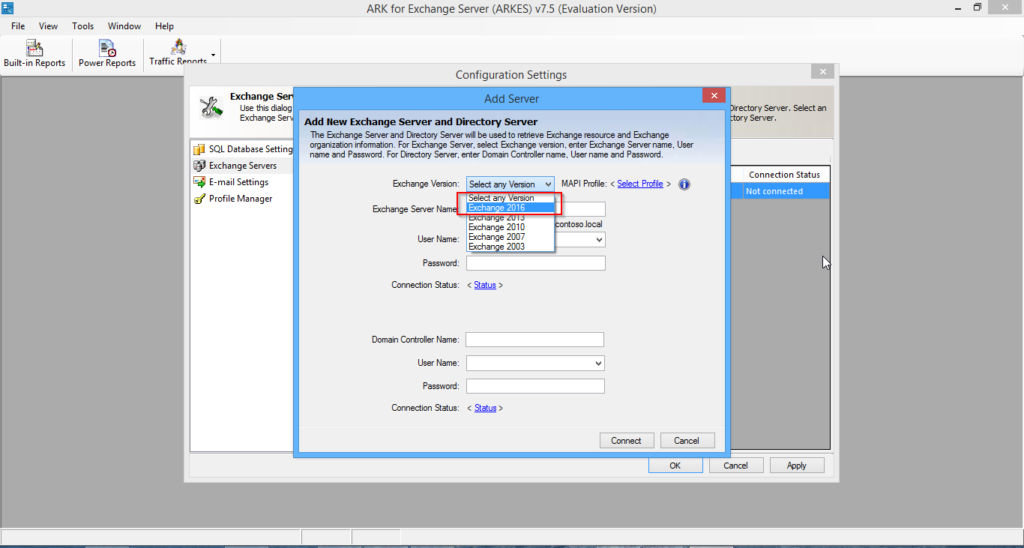Choose Exchange 2003 from the list
Image resolution: width=1024 pixels, height=548 pixels.
coord(510,247)
